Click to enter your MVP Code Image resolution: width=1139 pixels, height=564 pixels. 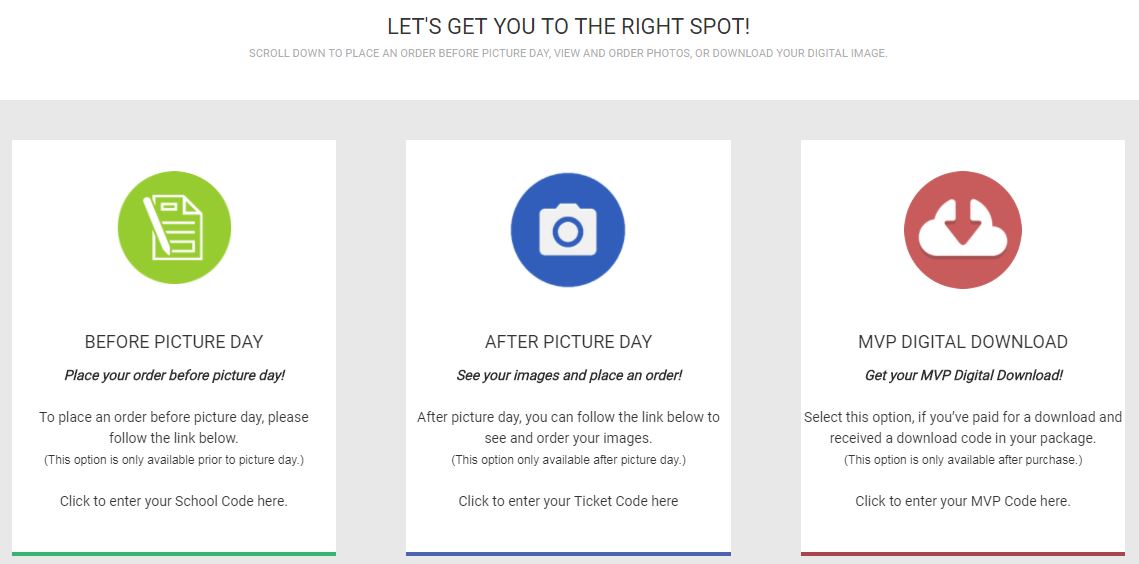tap(962, 501)
